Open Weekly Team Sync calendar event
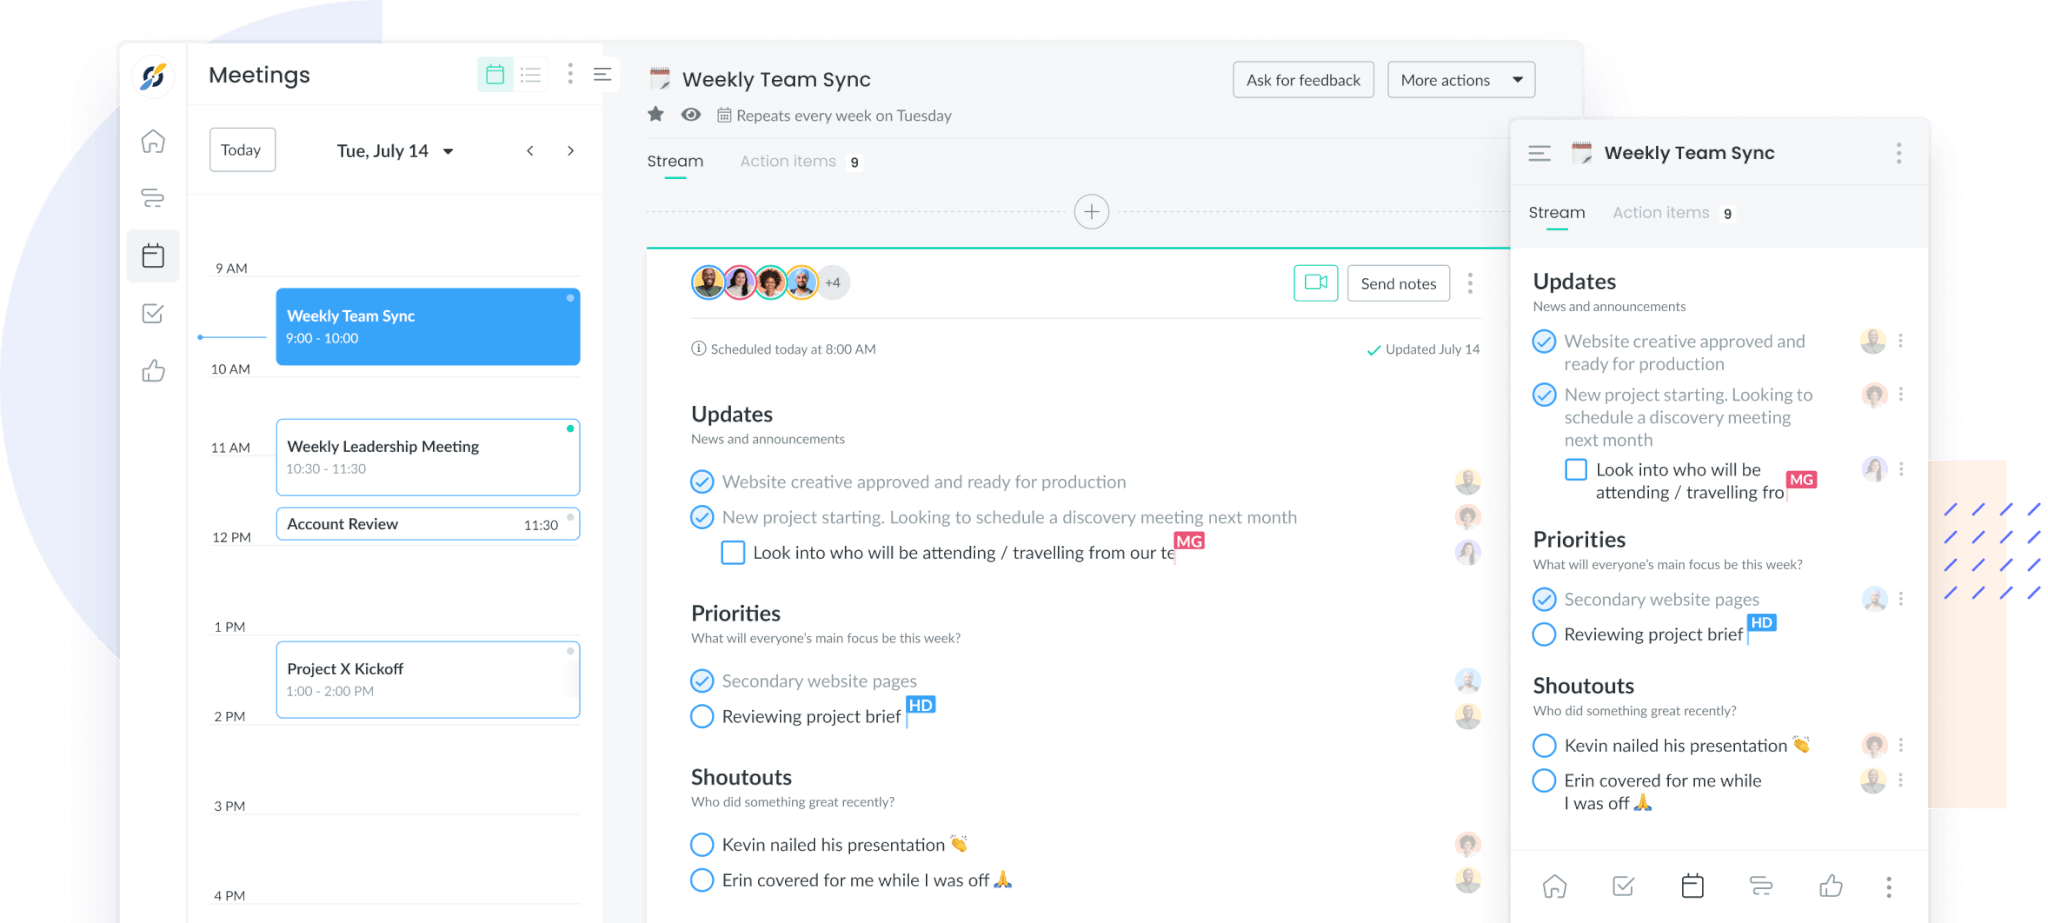The height and width of the screenshot is (923, 2048). click(x=428, y=327)
